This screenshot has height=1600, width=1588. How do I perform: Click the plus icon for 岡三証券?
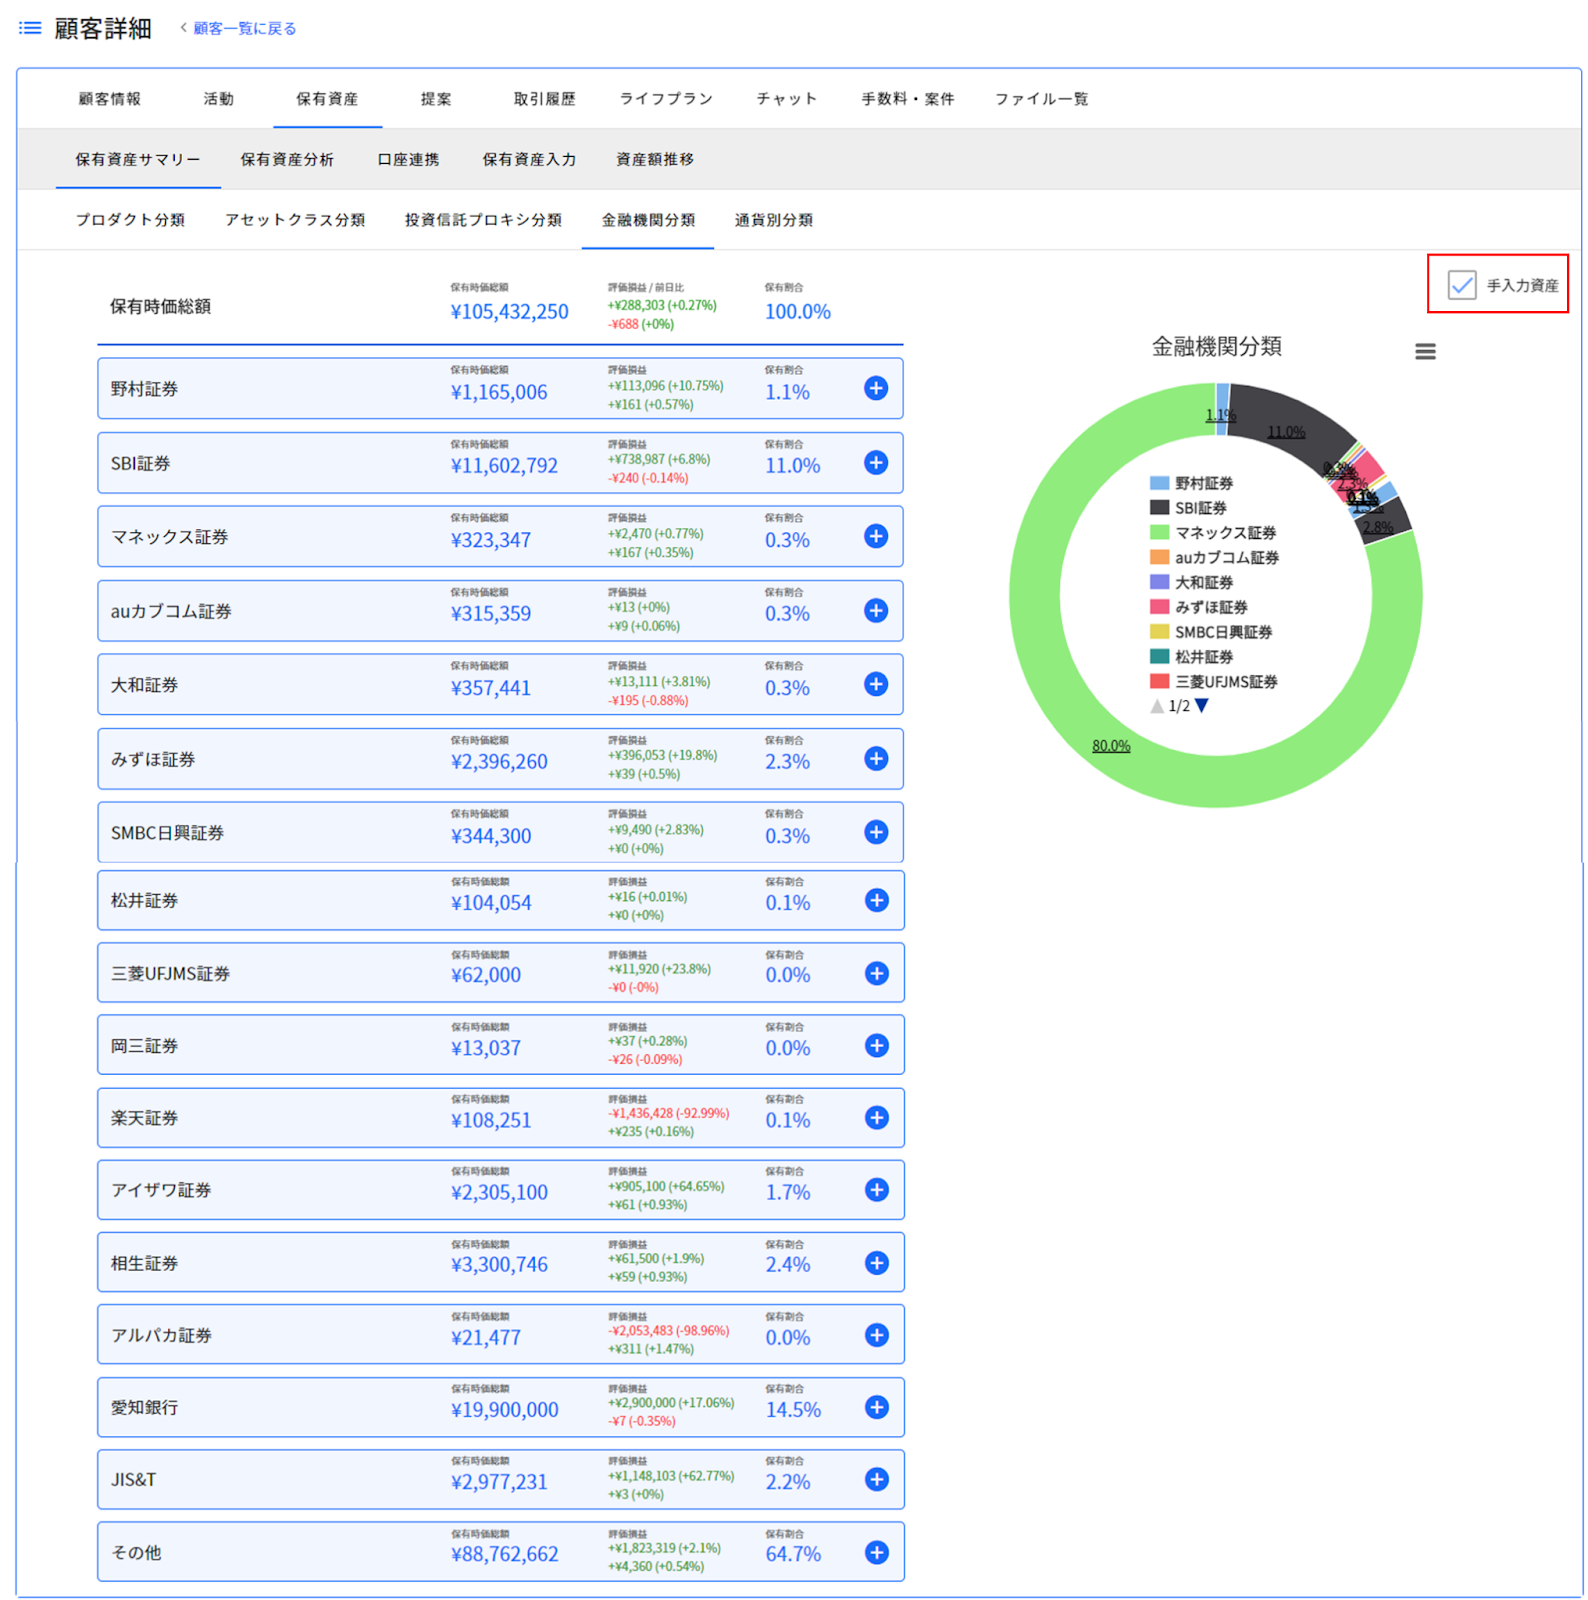[x=876, y=1045]
